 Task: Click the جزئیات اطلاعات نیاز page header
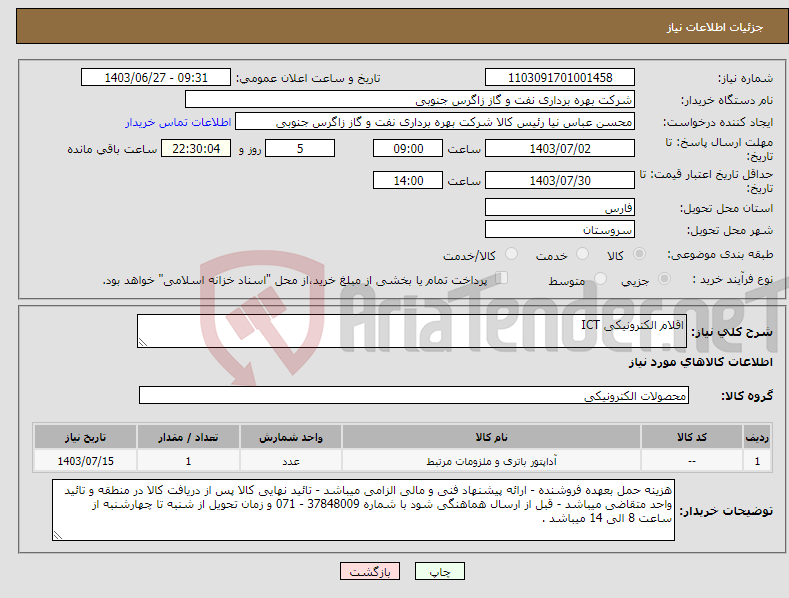point(715,27)
